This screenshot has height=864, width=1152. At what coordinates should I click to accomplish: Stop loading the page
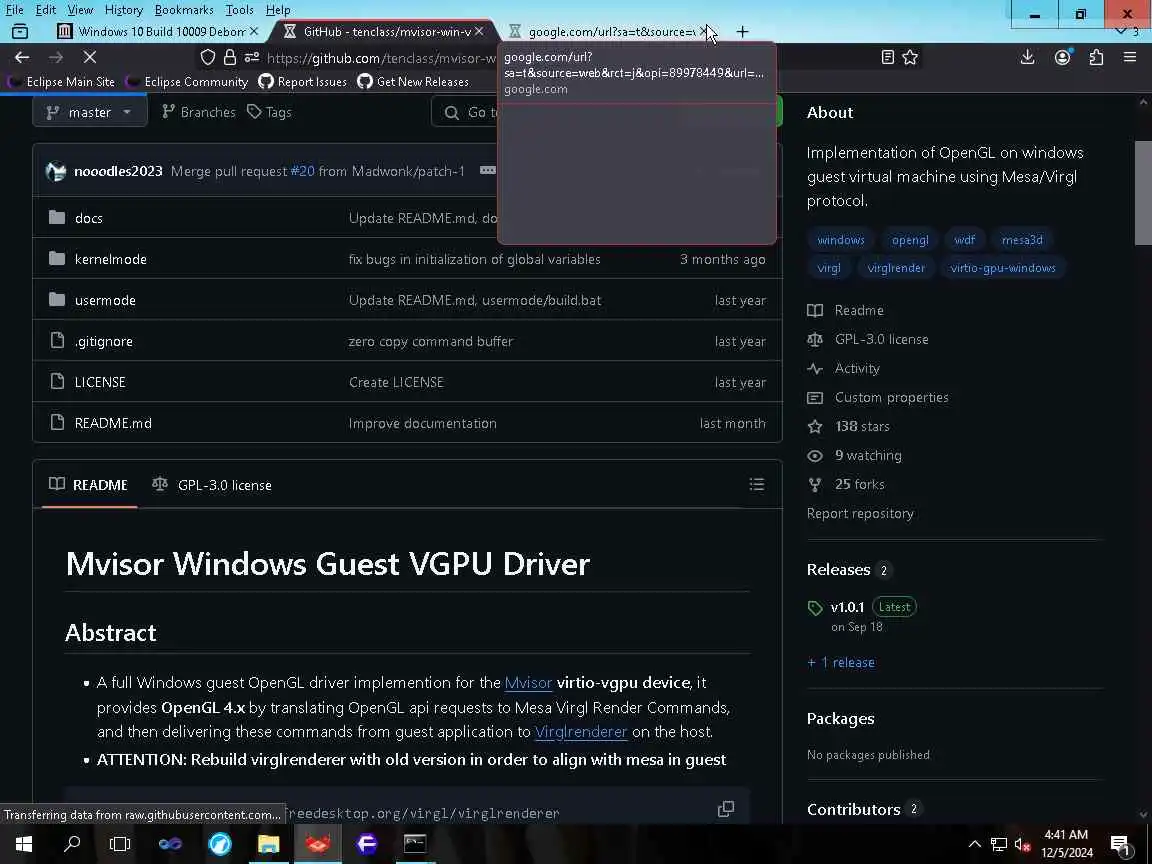coord(90,57)
